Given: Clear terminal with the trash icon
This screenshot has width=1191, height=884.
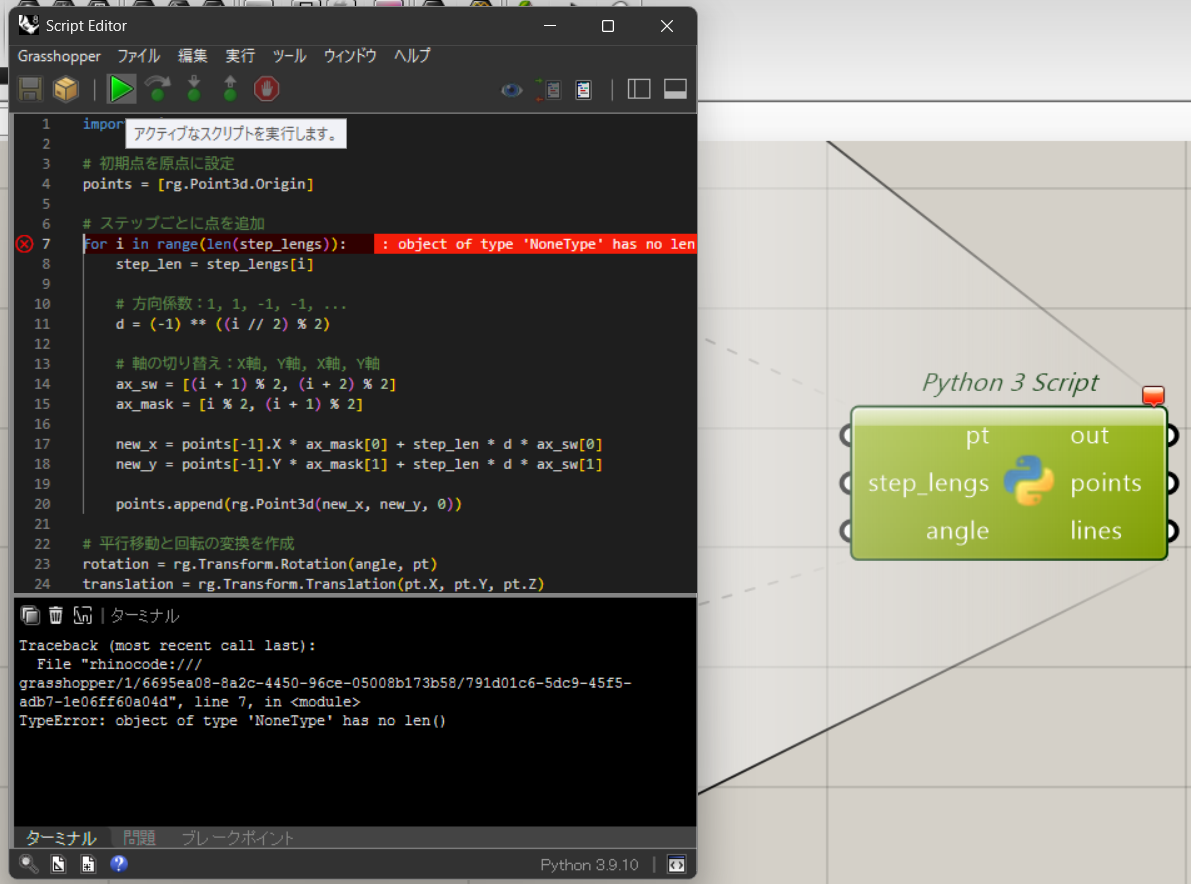Looking at the screenshot, I should [x=56, y=615].
